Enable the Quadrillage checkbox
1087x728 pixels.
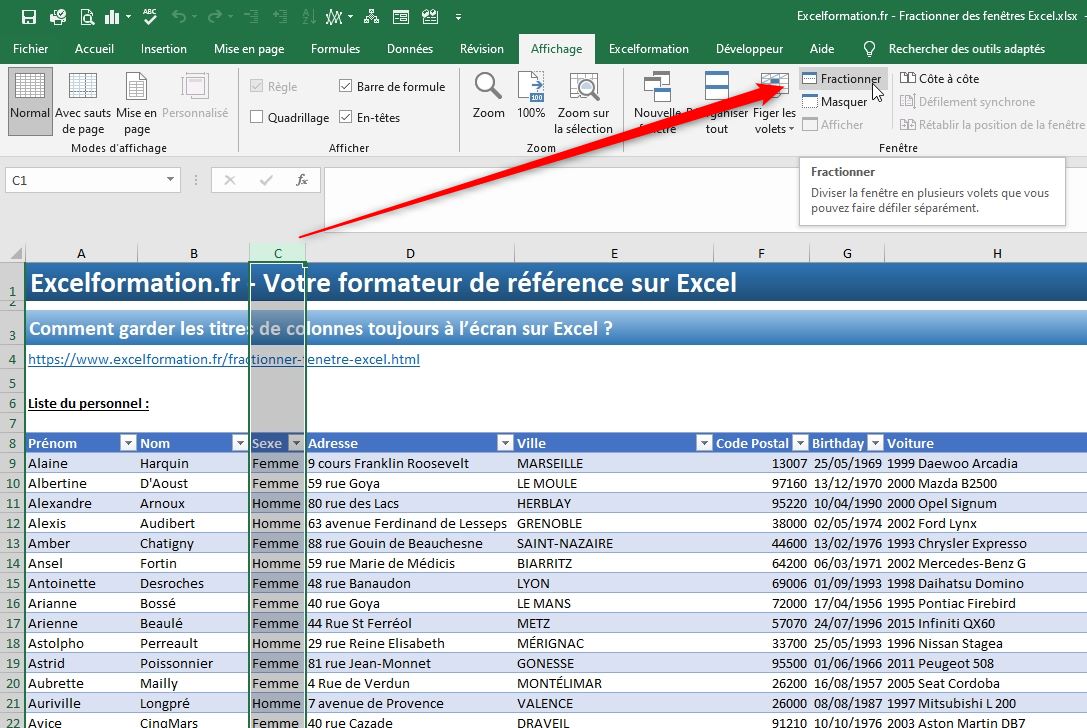point(258,117)
